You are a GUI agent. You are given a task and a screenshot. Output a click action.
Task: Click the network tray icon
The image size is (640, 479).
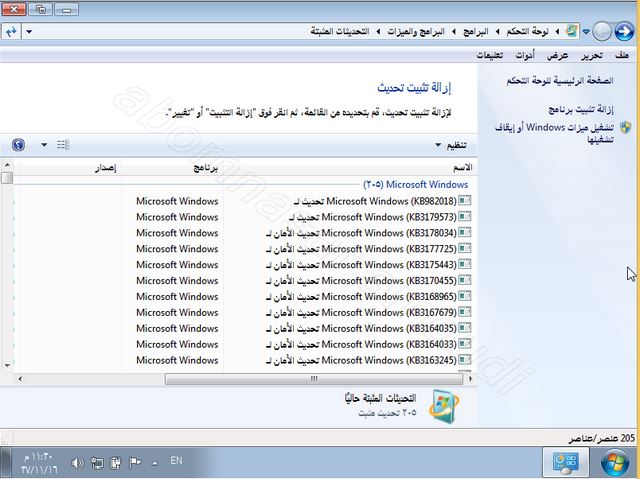point(97,463)
